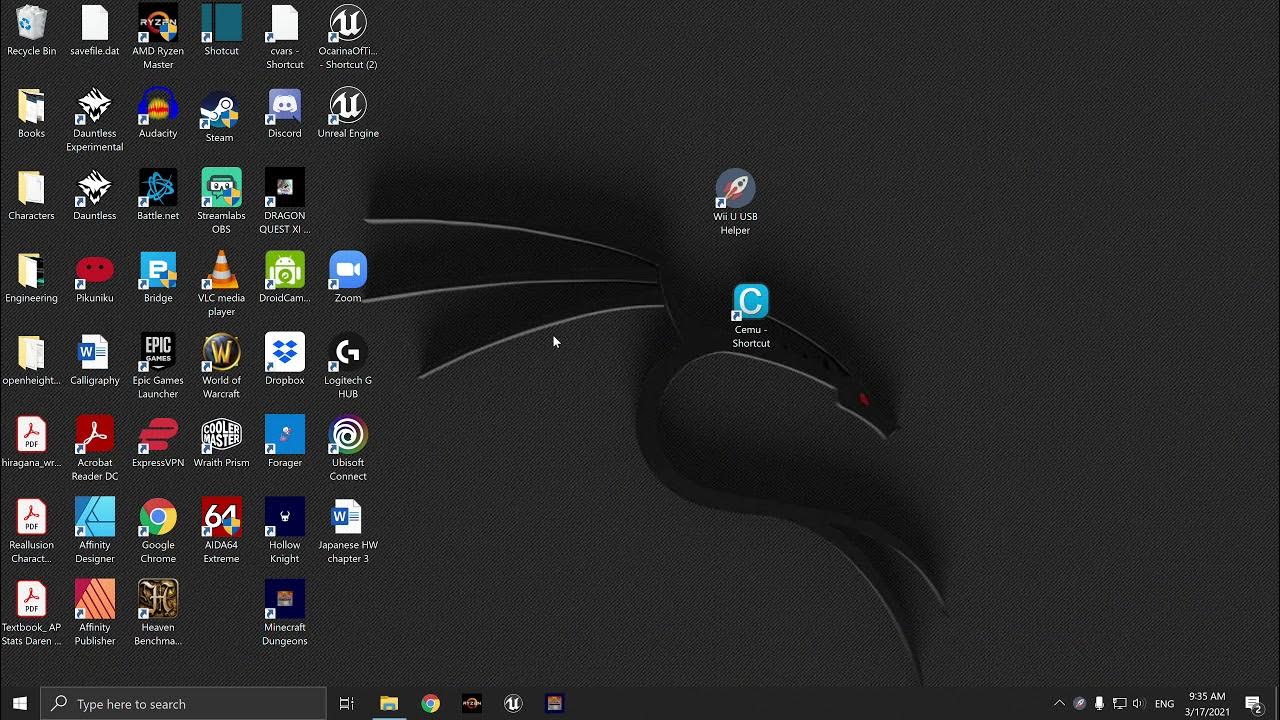The image size is (1280, 720).
Task: Select the Discord desktop icon
Action: 285,113
